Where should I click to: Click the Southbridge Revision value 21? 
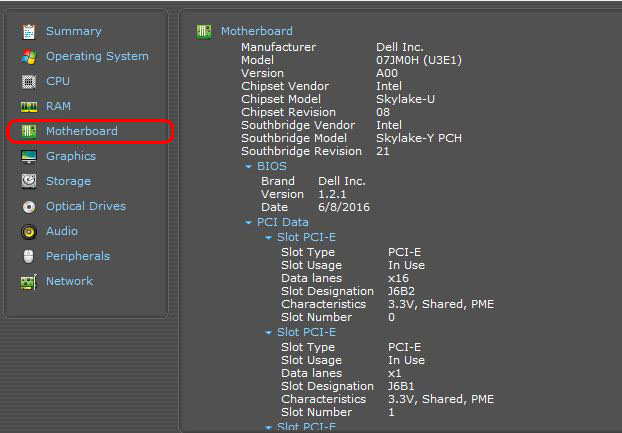(383, 151)
